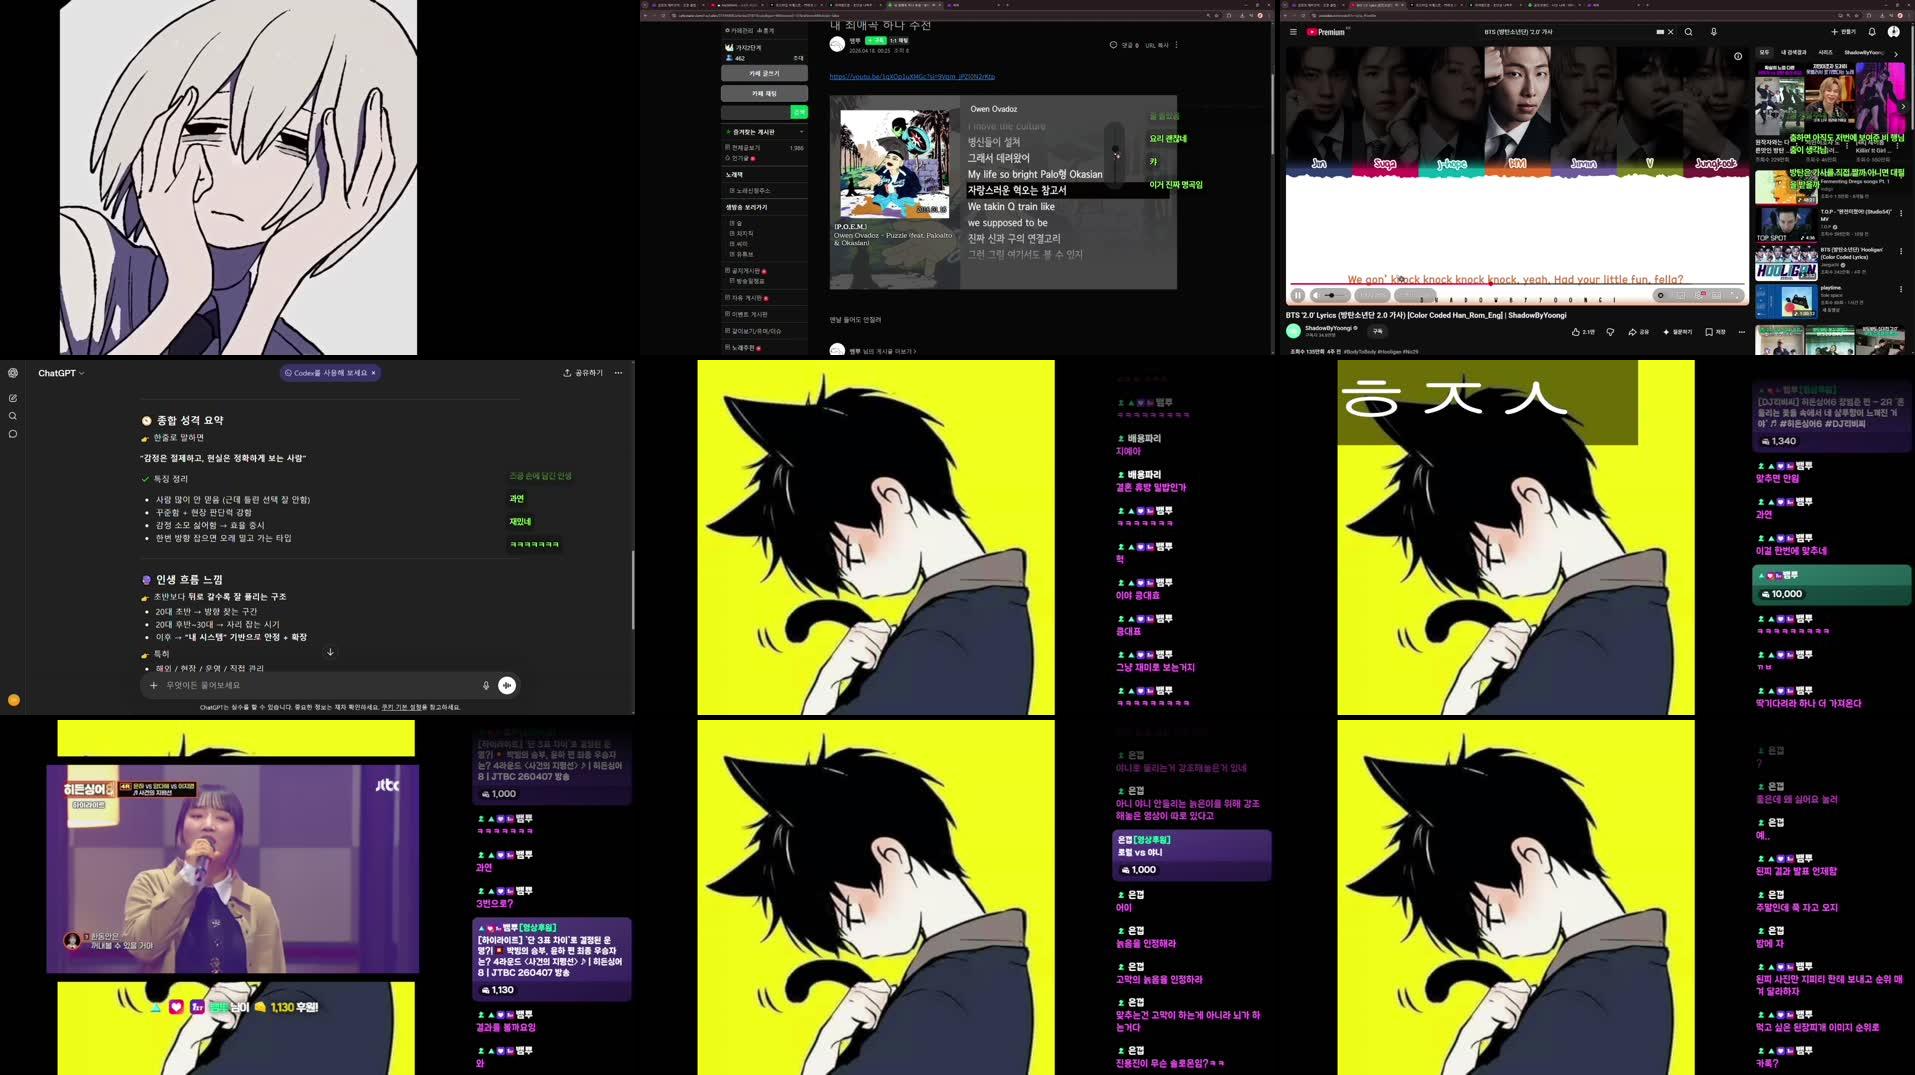
Task: Subscribe to the ShadowByYoongi channel
Action: [x=1377, y=331]
